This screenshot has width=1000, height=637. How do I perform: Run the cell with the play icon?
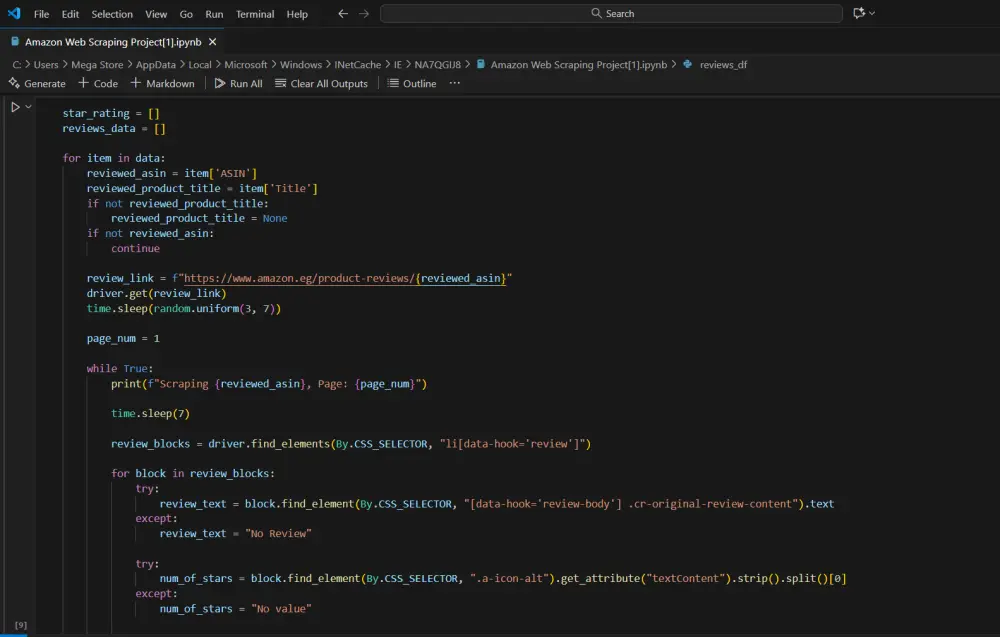[15, 107]
